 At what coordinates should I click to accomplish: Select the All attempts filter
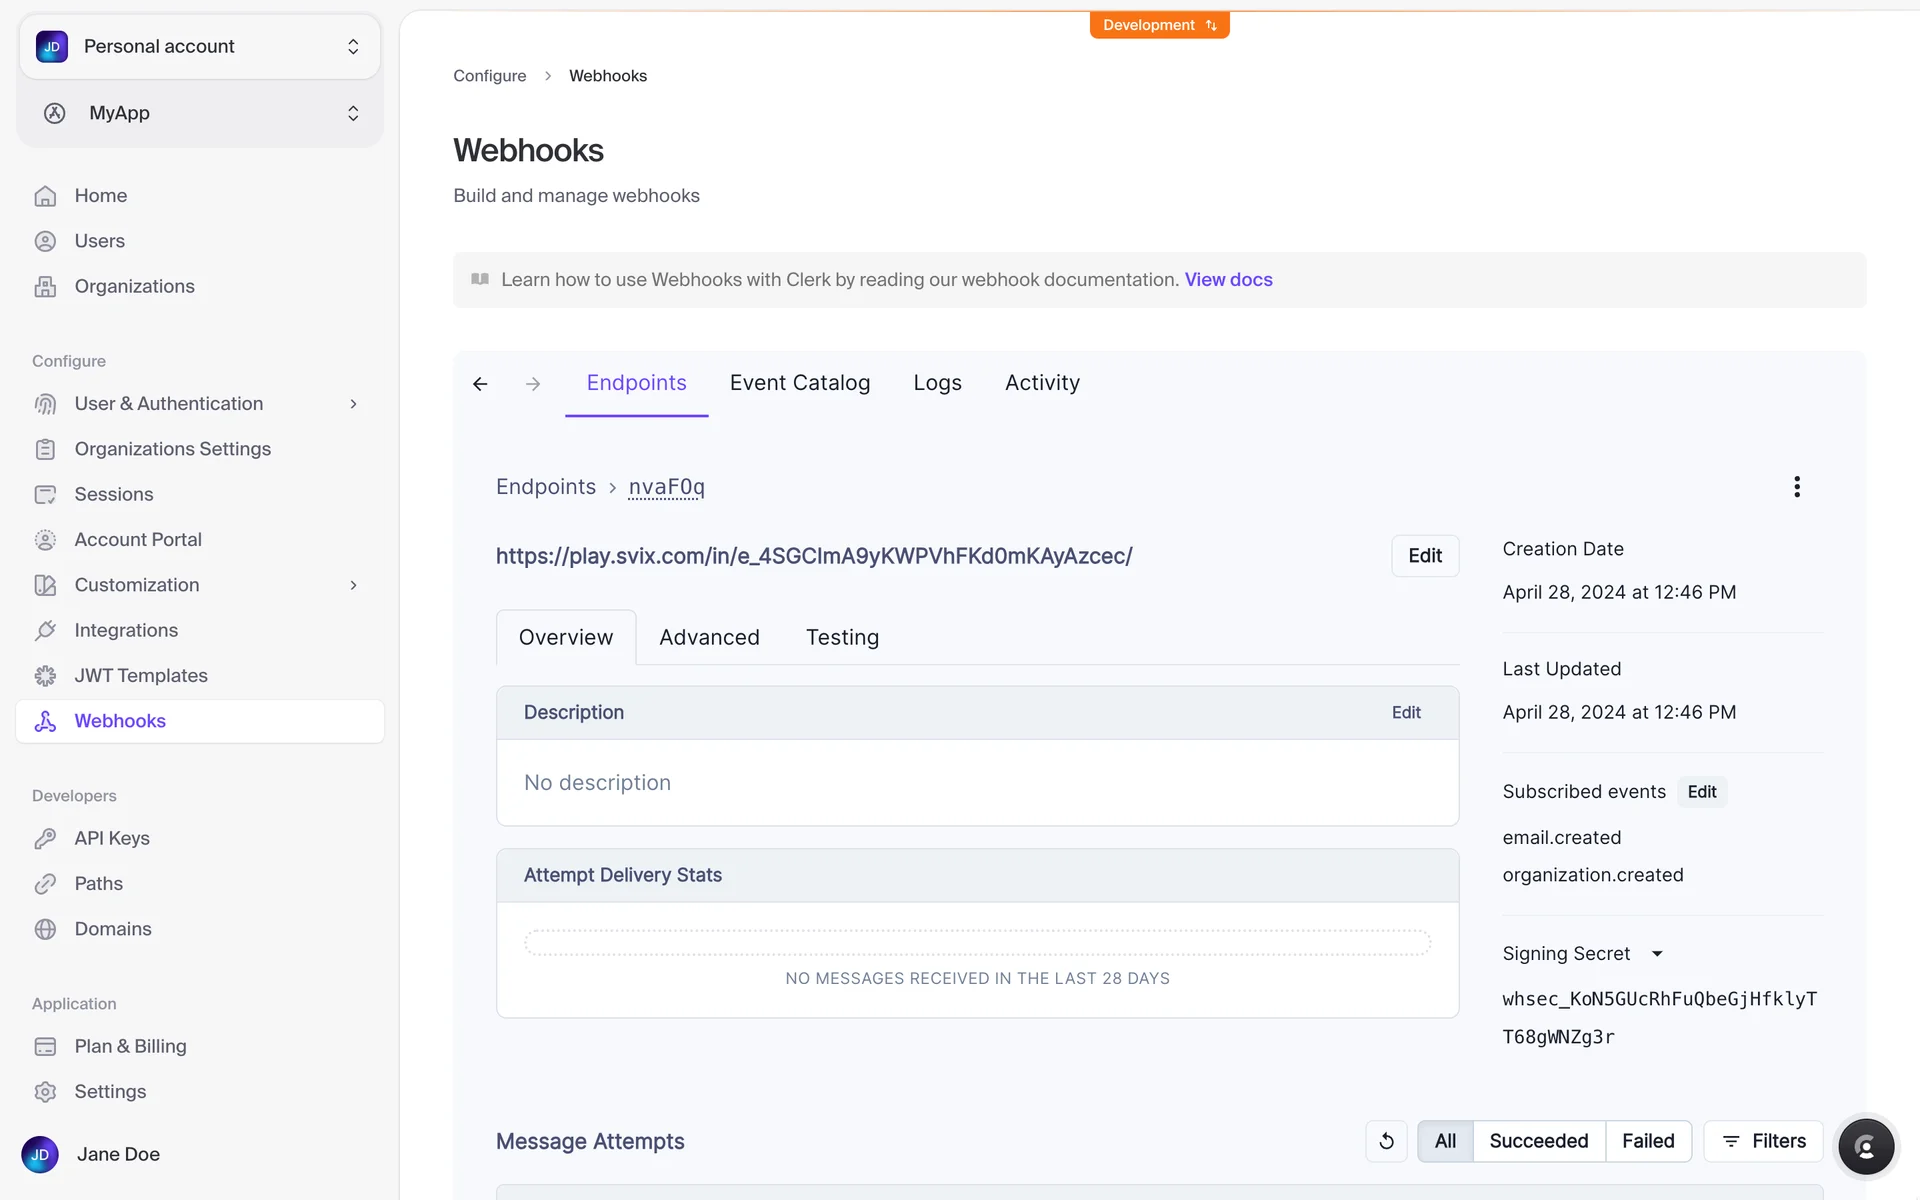1445,1141
